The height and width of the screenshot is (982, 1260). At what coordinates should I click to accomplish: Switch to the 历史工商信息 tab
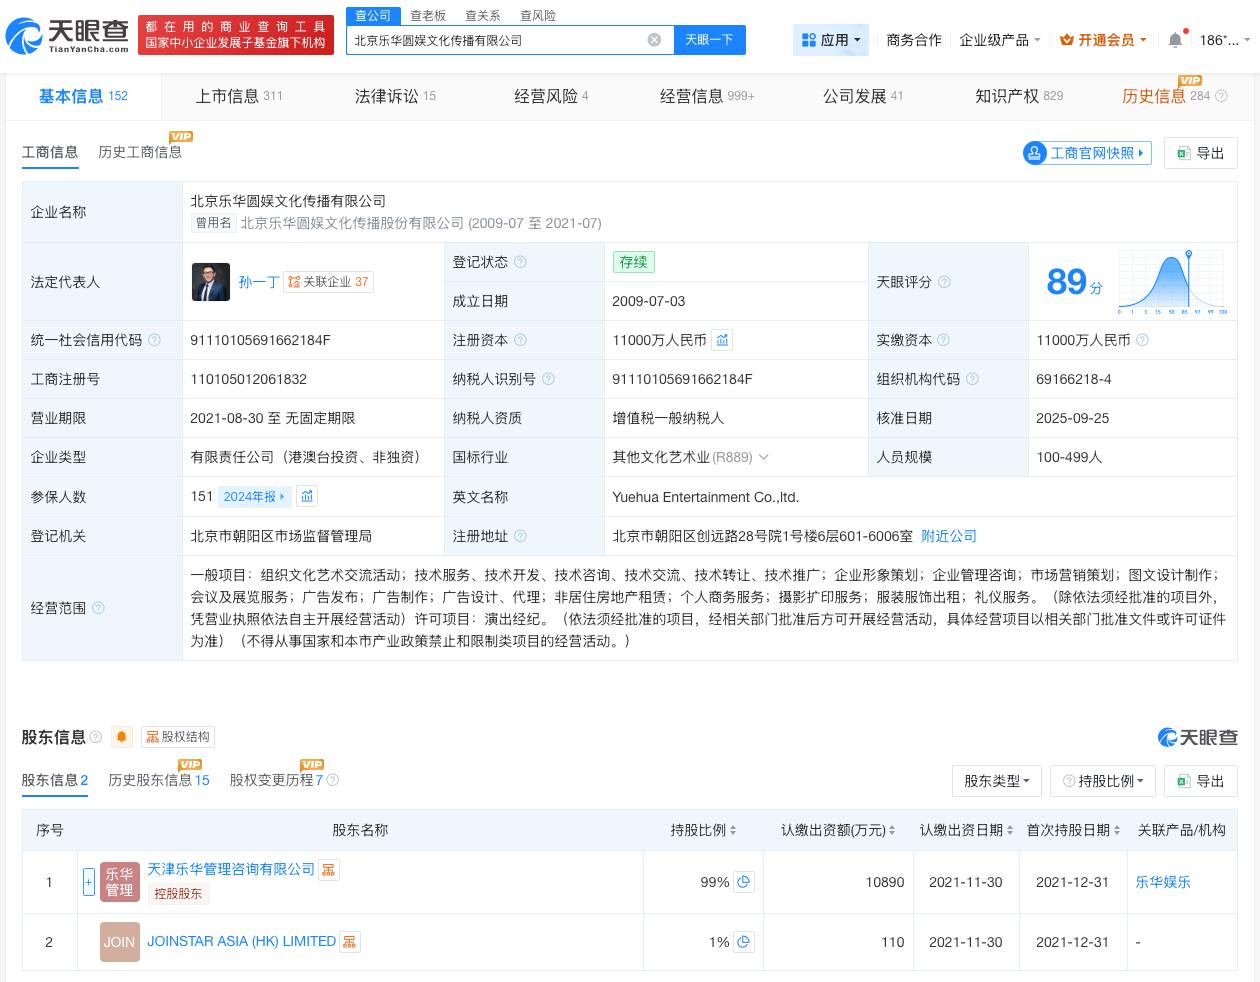139,152
